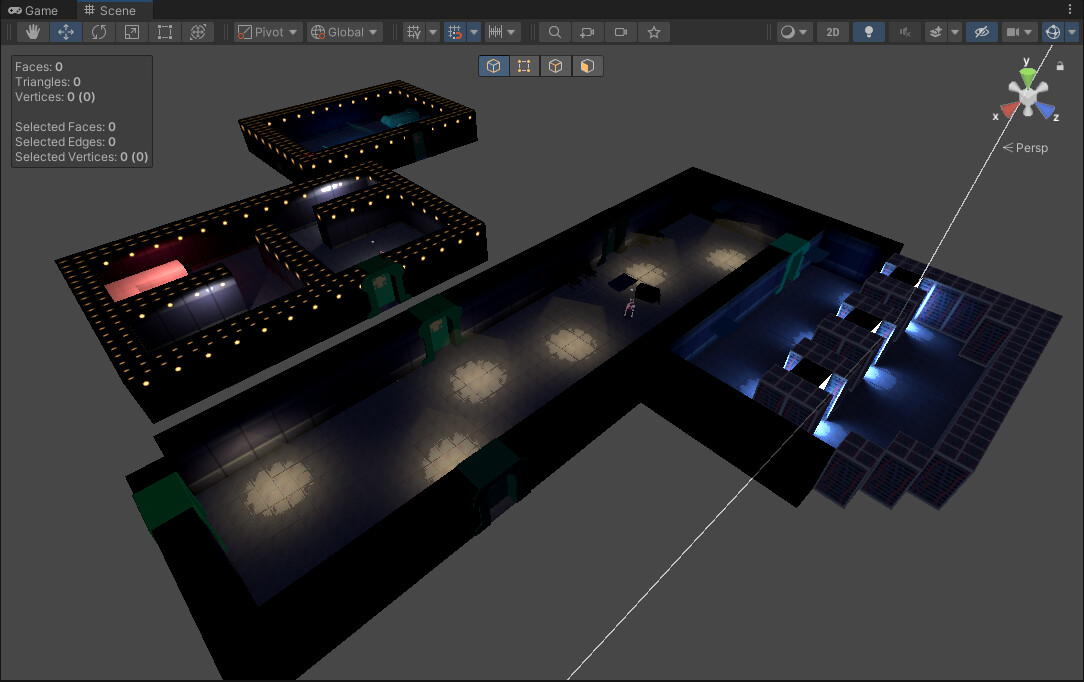Select the Move tool

[x=65, y=31]
